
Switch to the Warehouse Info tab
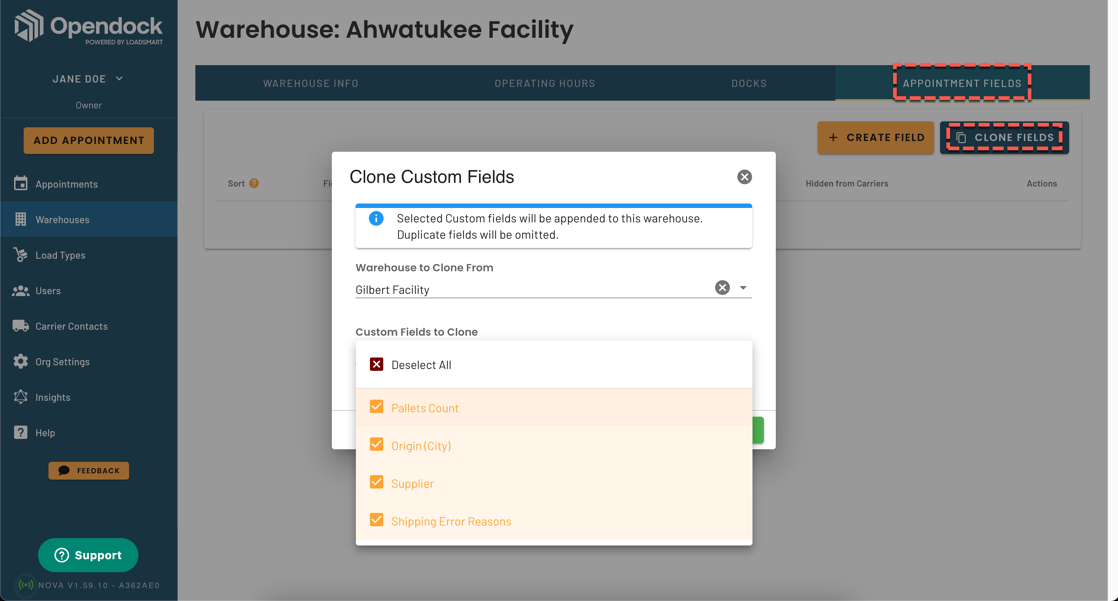[x=311, y=83]
